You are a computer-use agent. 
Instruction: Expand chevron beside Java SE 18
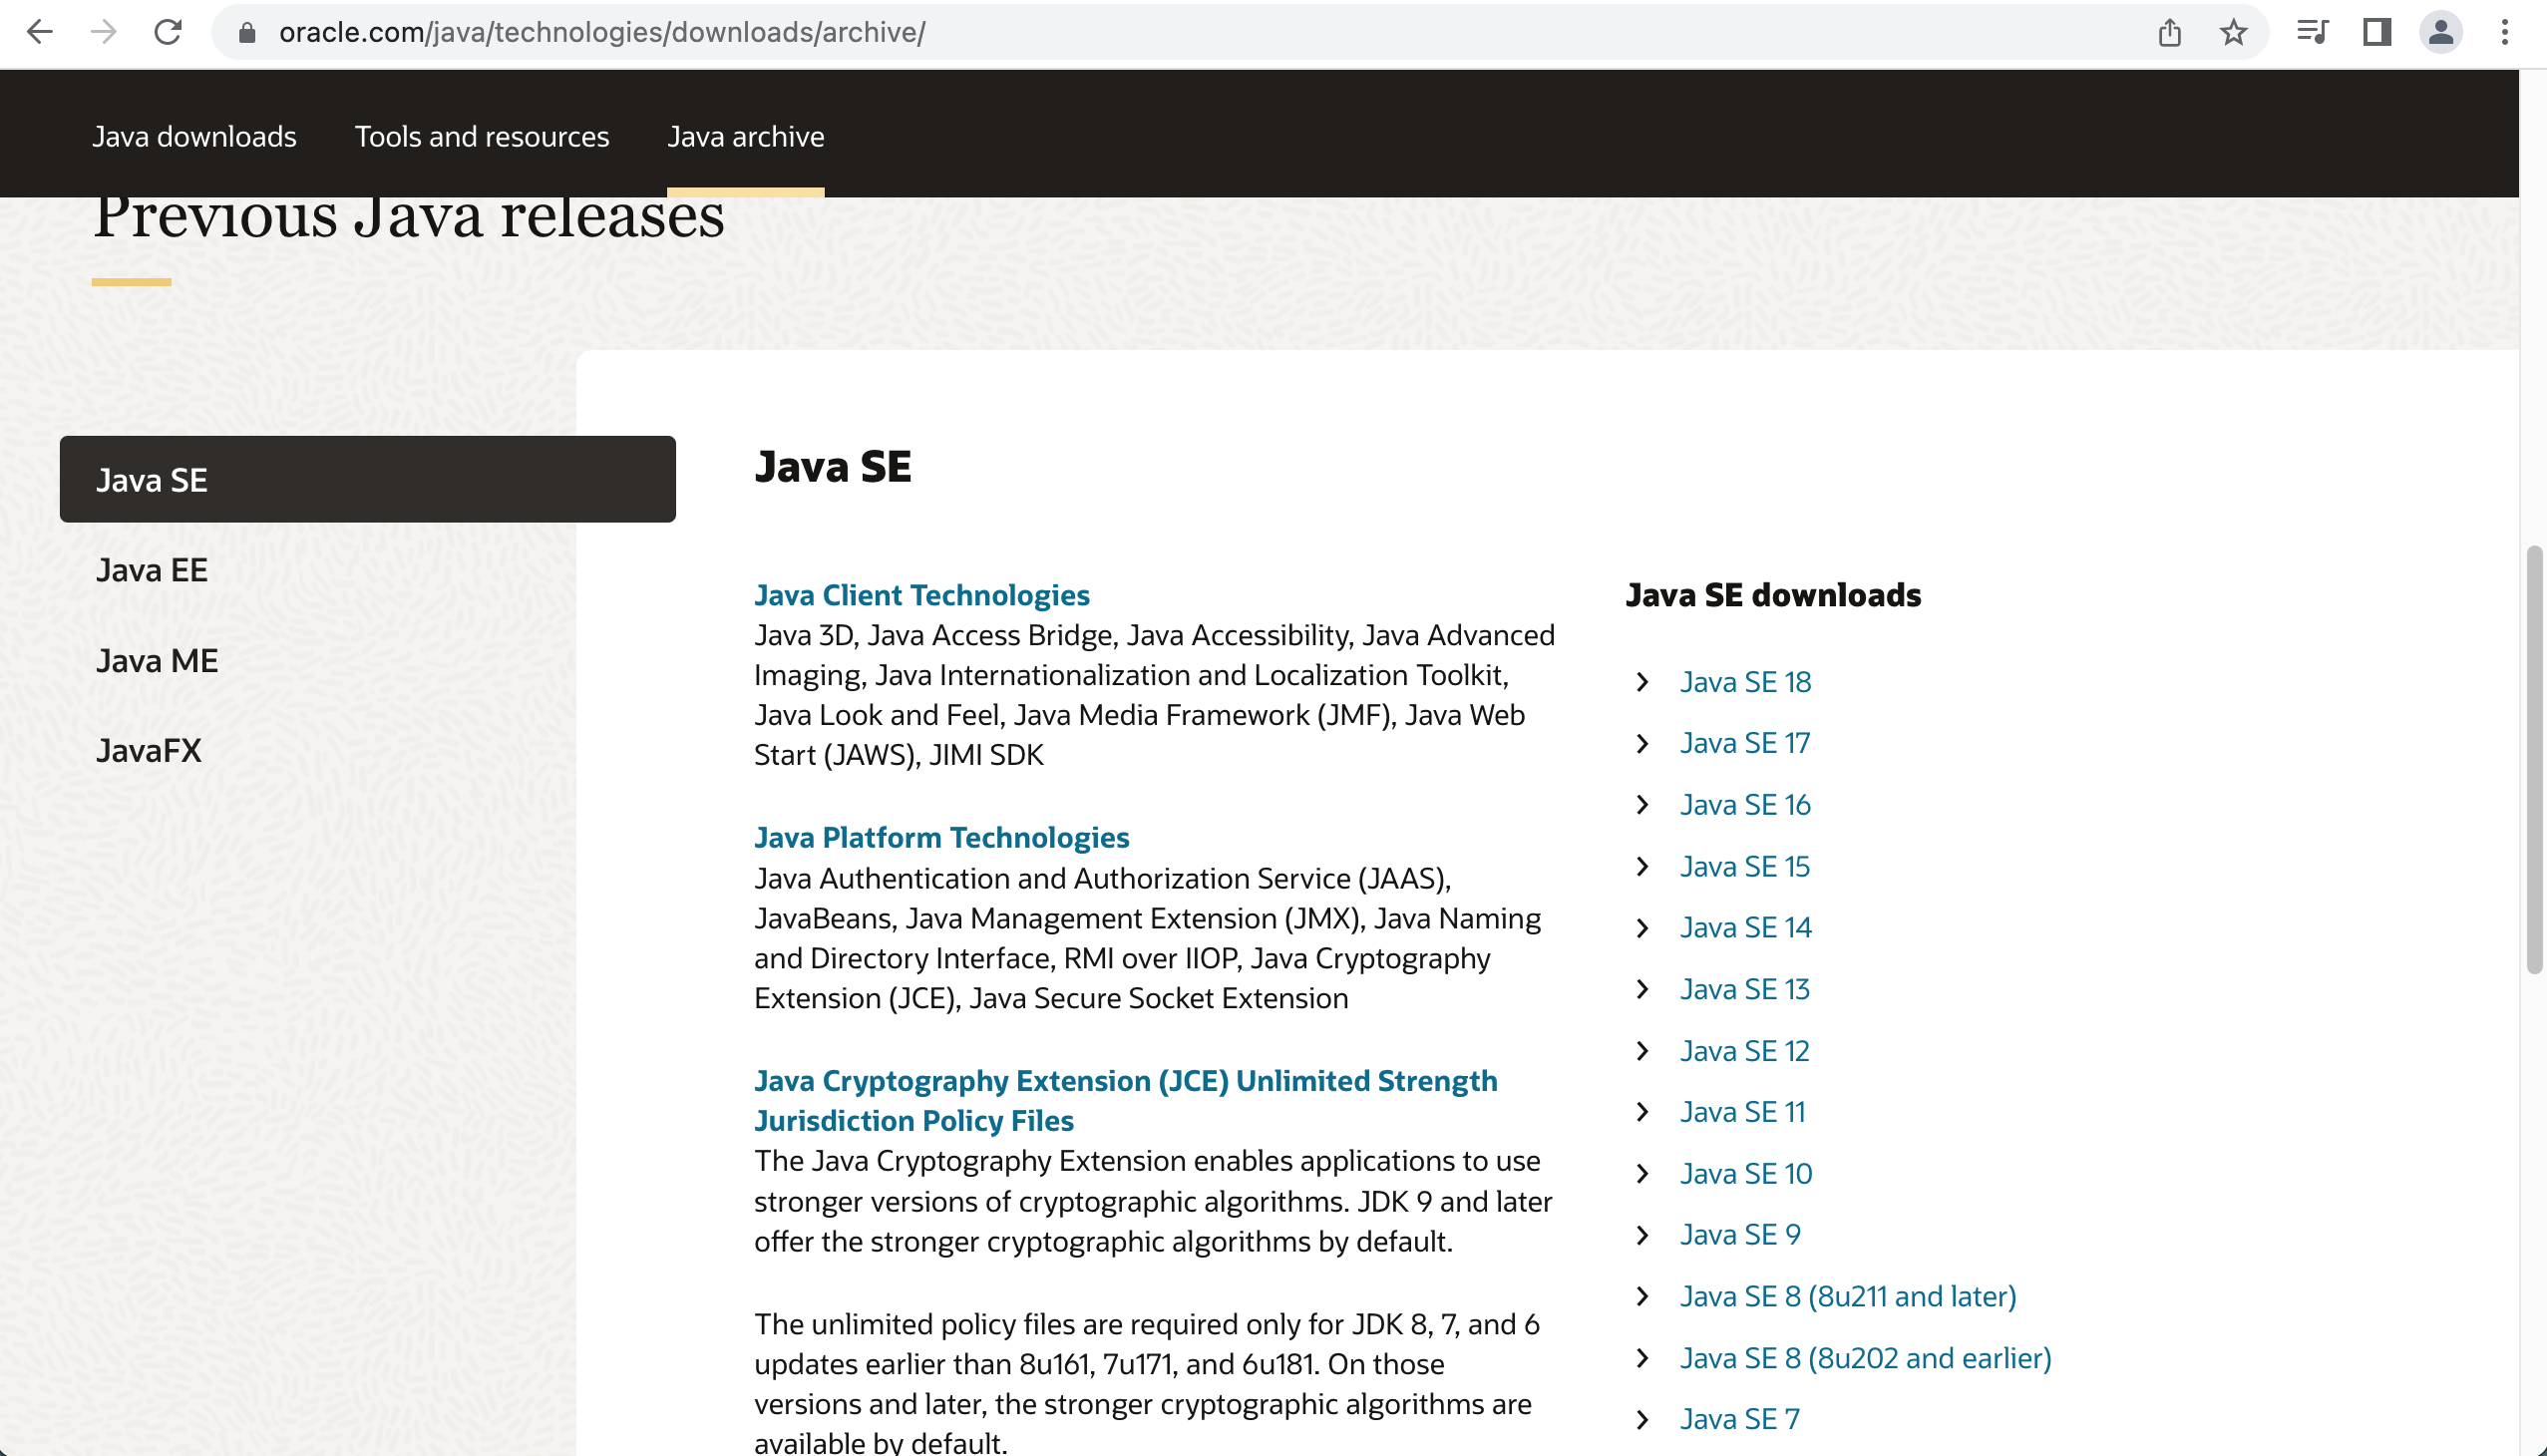[x=1642, y=682]
